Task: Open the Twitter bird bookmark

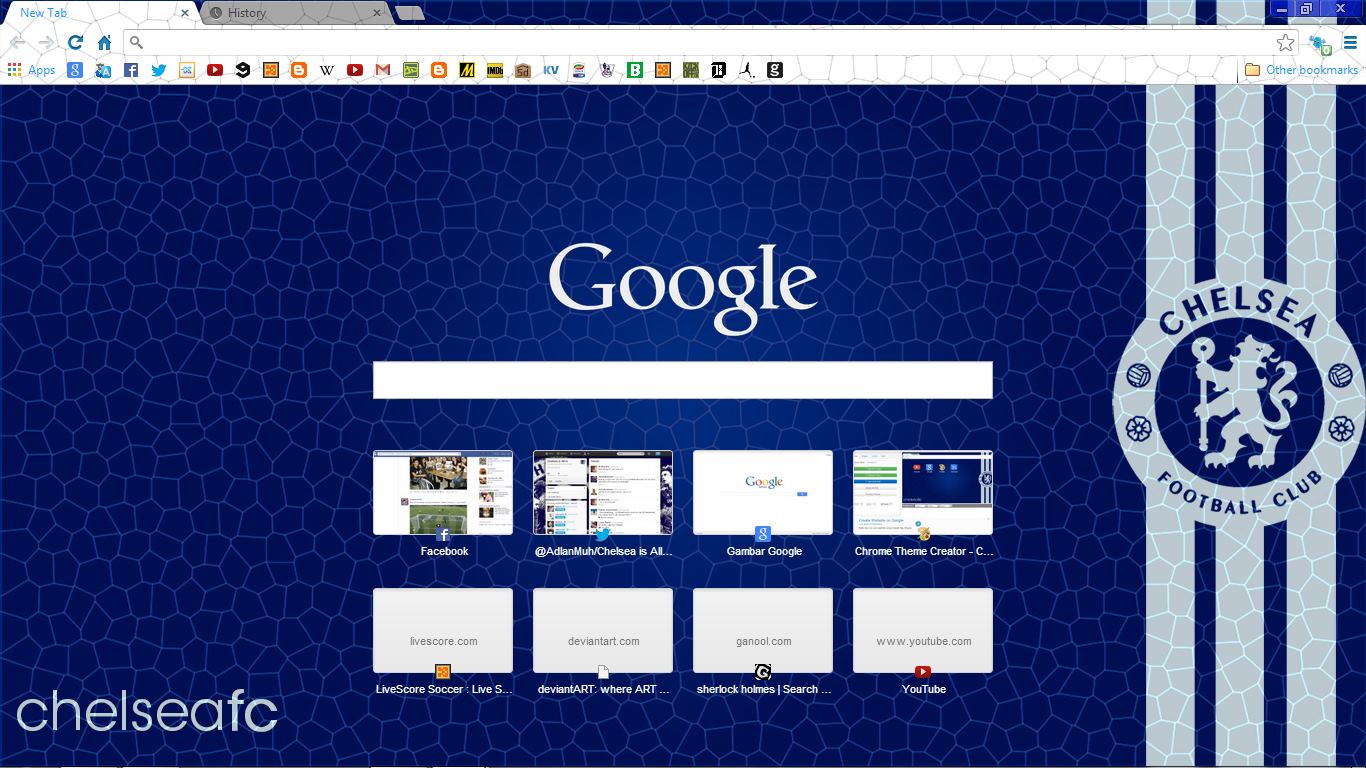Action: [159, 70]
